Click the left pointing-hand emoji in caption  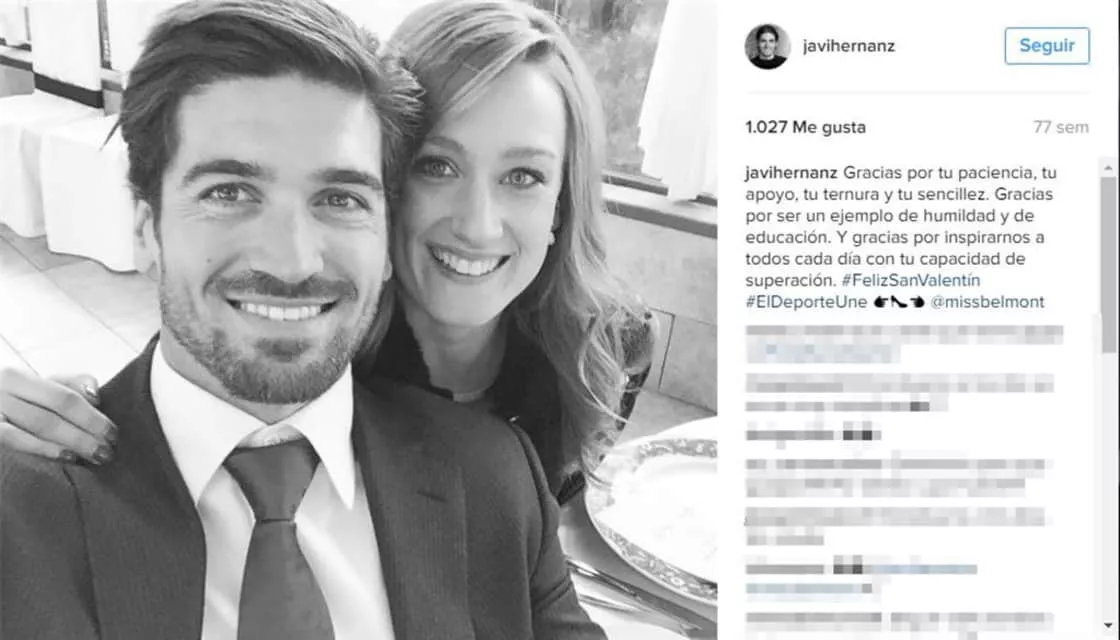click(x=881, y=302)
